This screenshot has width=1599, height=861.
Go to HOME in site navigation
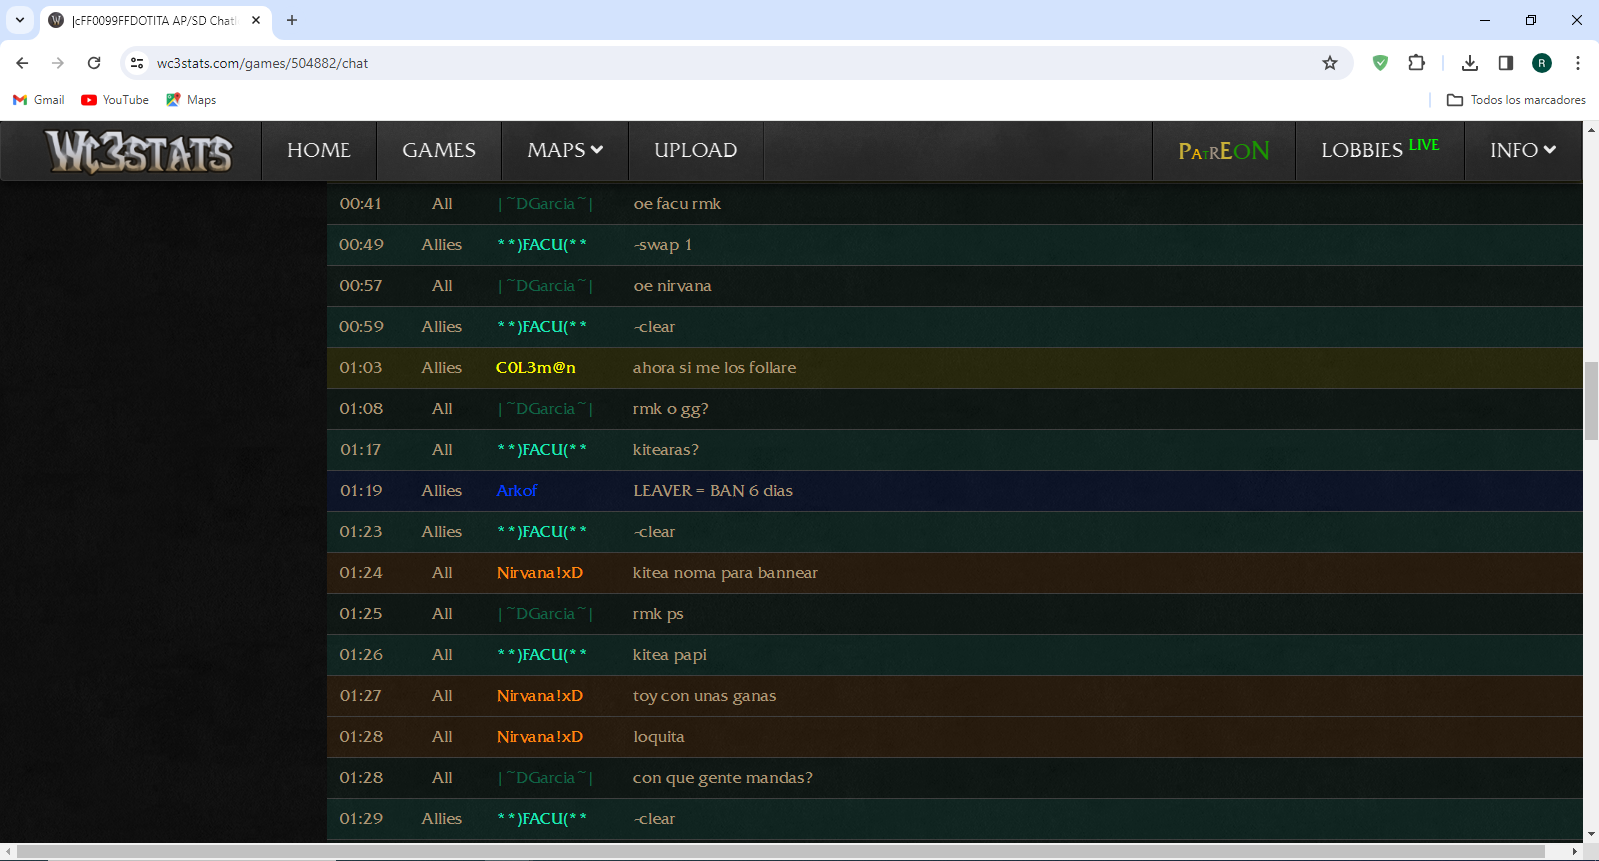click(319, 150)
